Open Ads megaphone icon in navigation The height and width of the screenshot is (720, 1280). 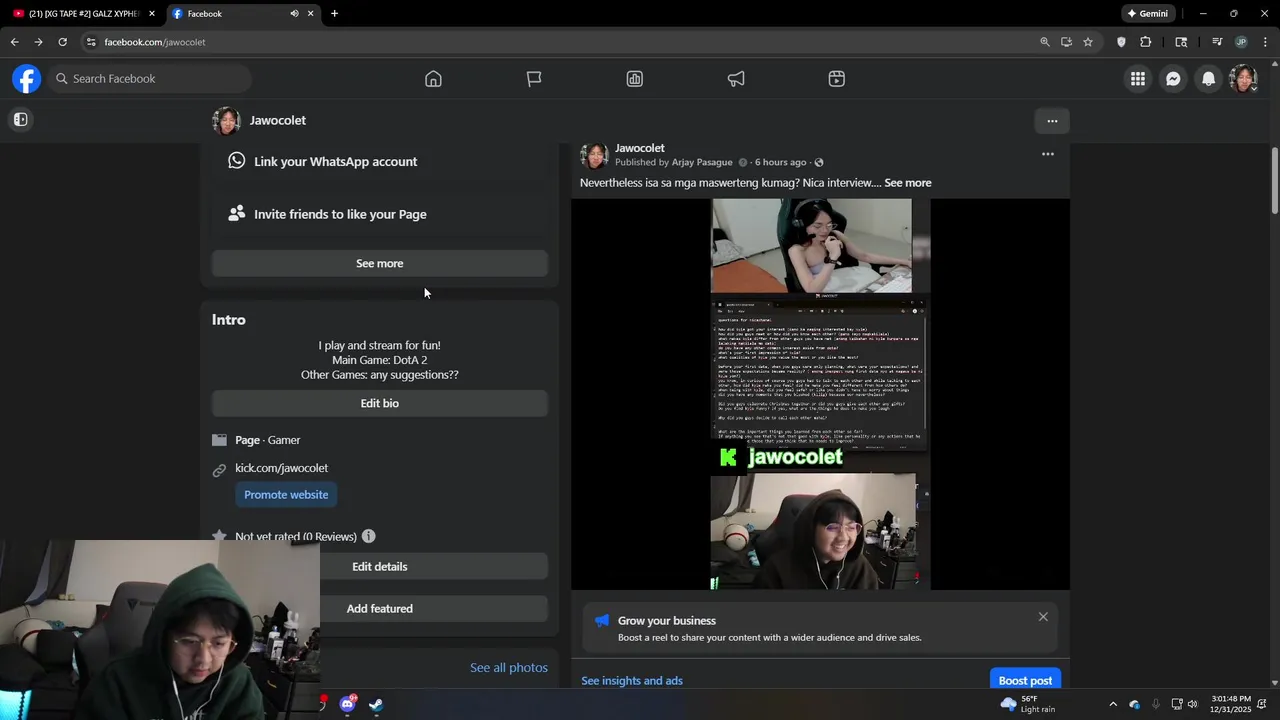tap(736, 79)
